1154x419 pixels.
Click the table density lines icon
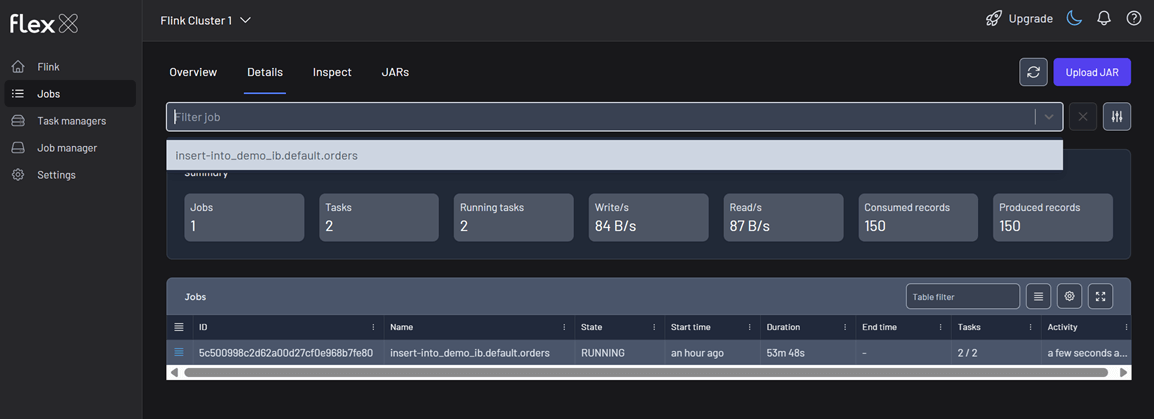(1038, 296)
